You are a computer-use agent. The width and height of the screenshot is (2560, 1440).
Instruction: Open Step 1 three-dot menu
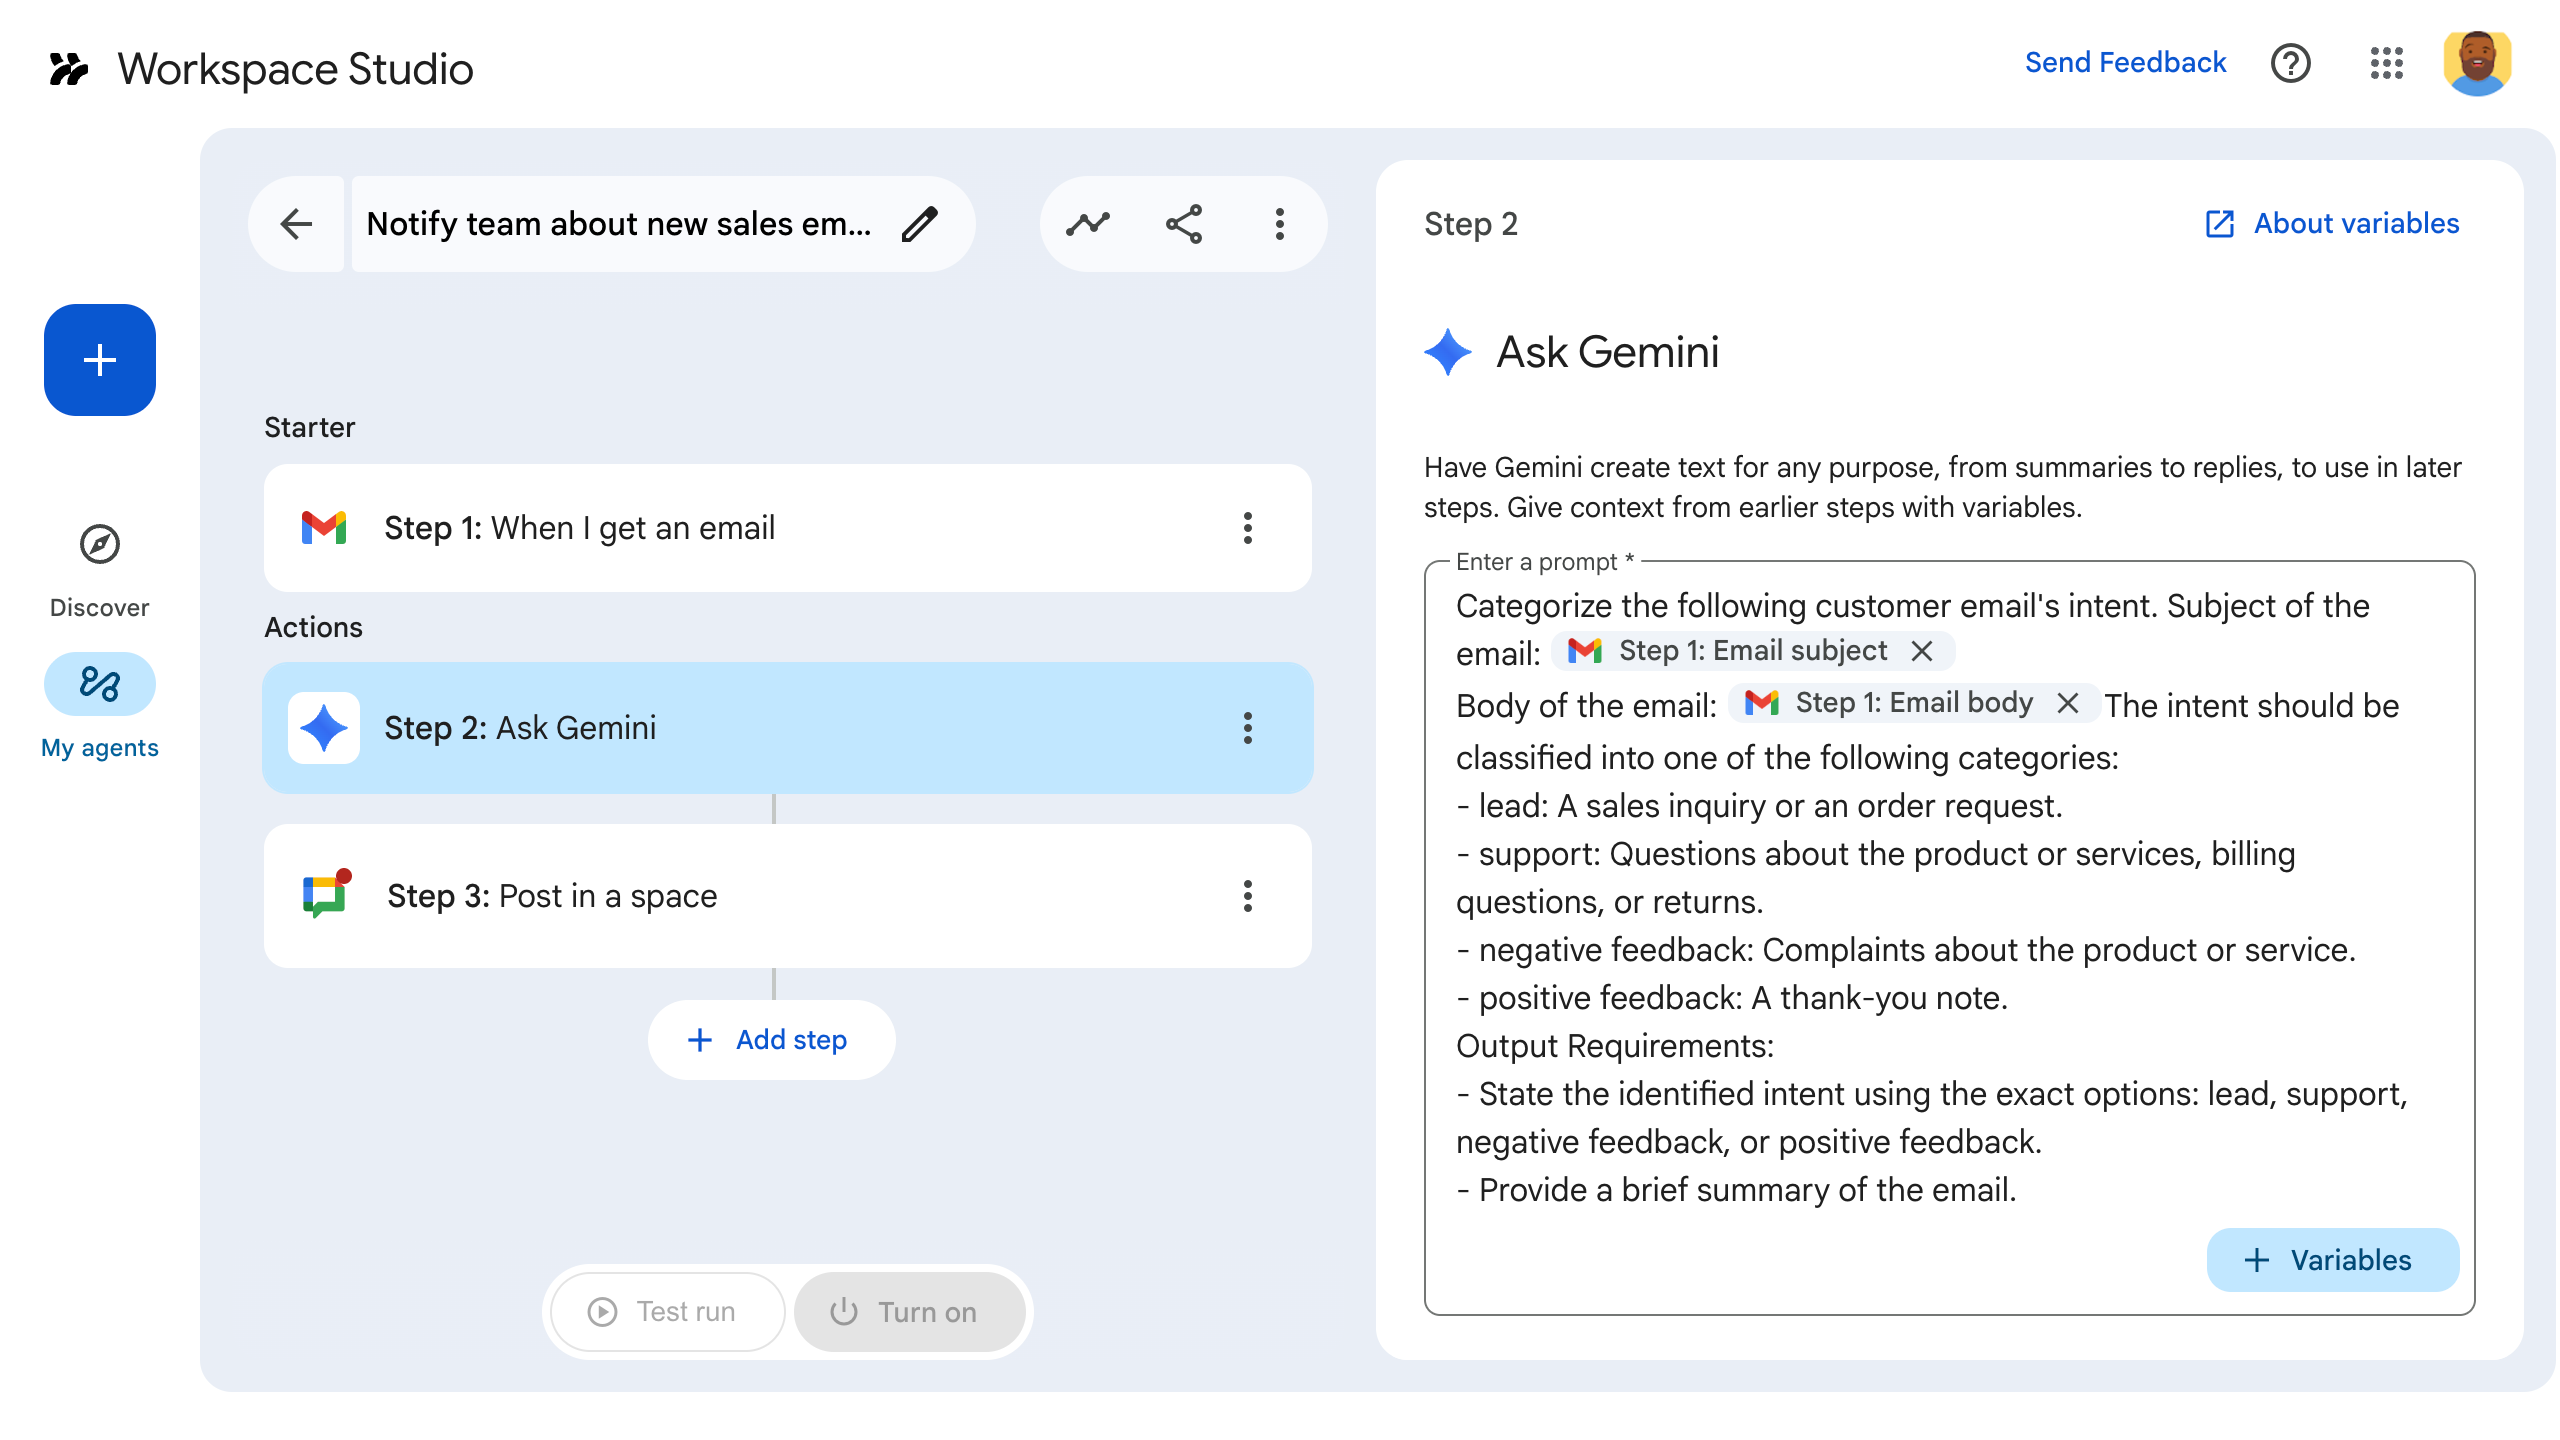coord(1247,528)
